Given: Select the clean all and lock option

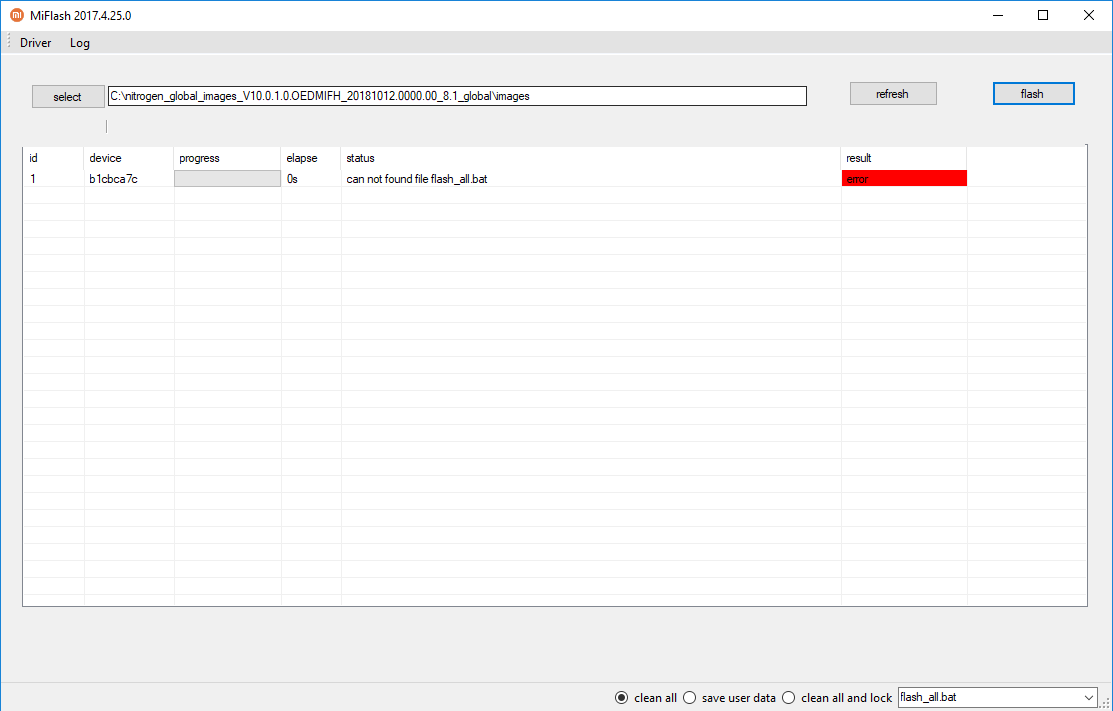Looking at the screenshot, I should (836, 698).
